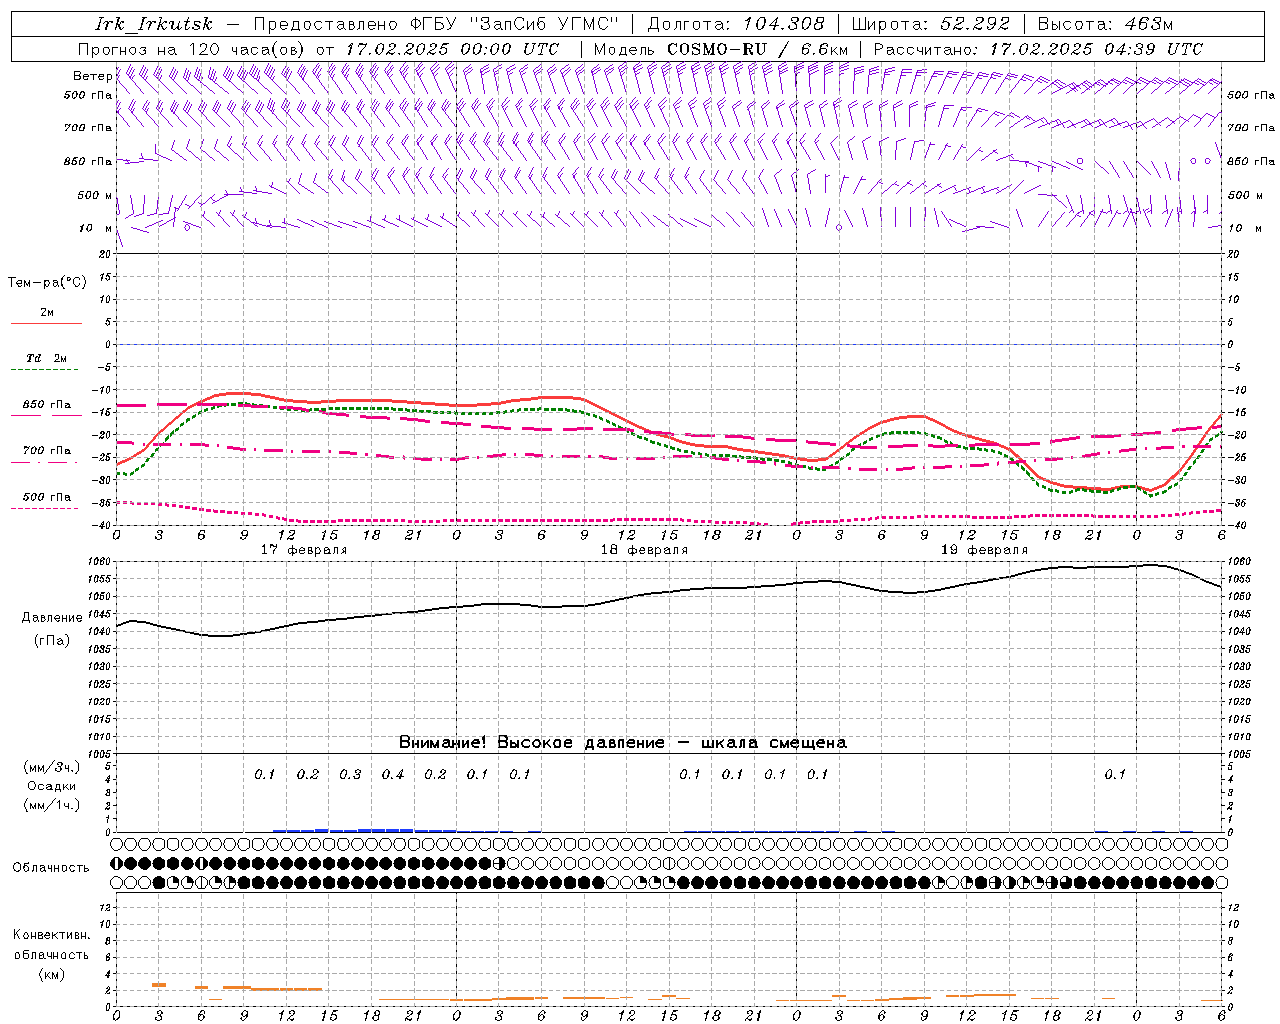Click the '(гПа)' pressure unit label
Image resolution: width=1280 pixels, height=1024 pixels.
(x=52, y=641)
